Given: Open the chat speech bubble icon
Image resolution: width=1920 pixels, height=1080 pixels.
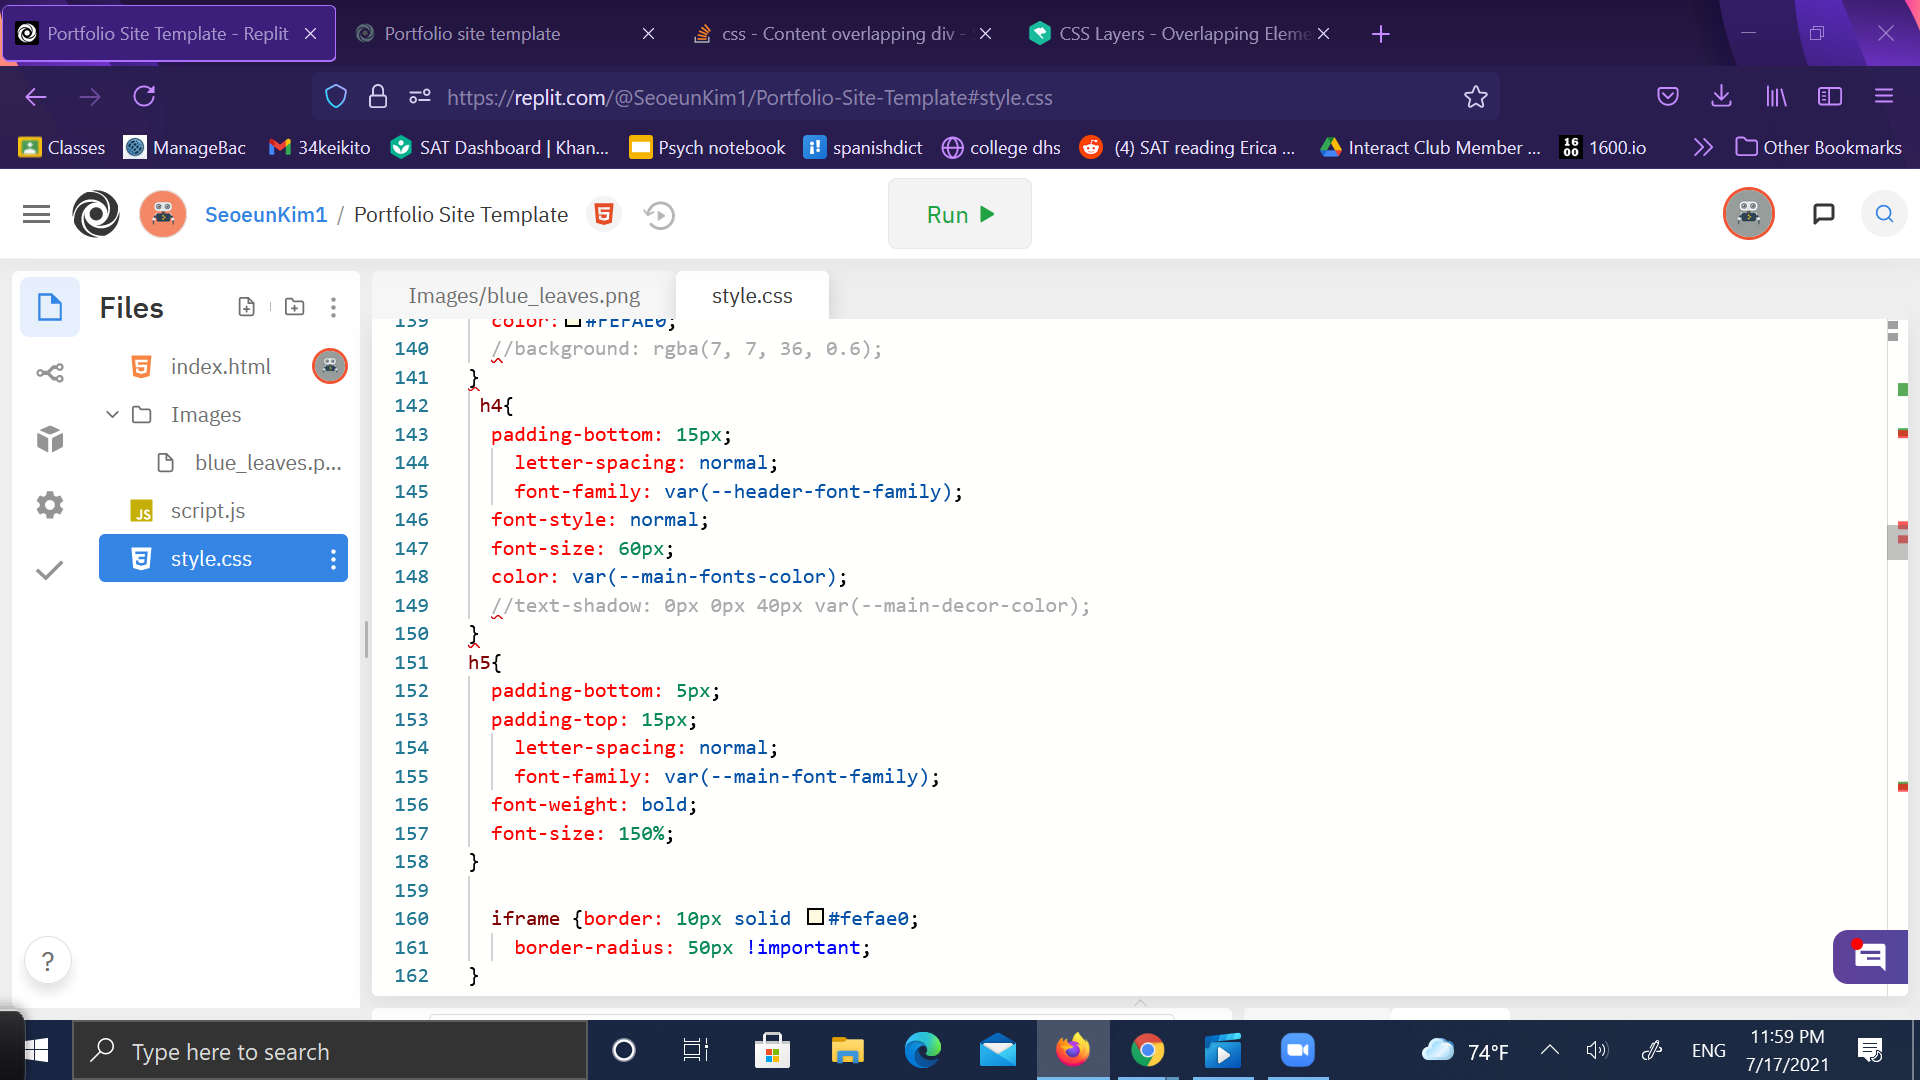Looking at the screenshot, I should pyautogui.click(x=1823, y=214).
